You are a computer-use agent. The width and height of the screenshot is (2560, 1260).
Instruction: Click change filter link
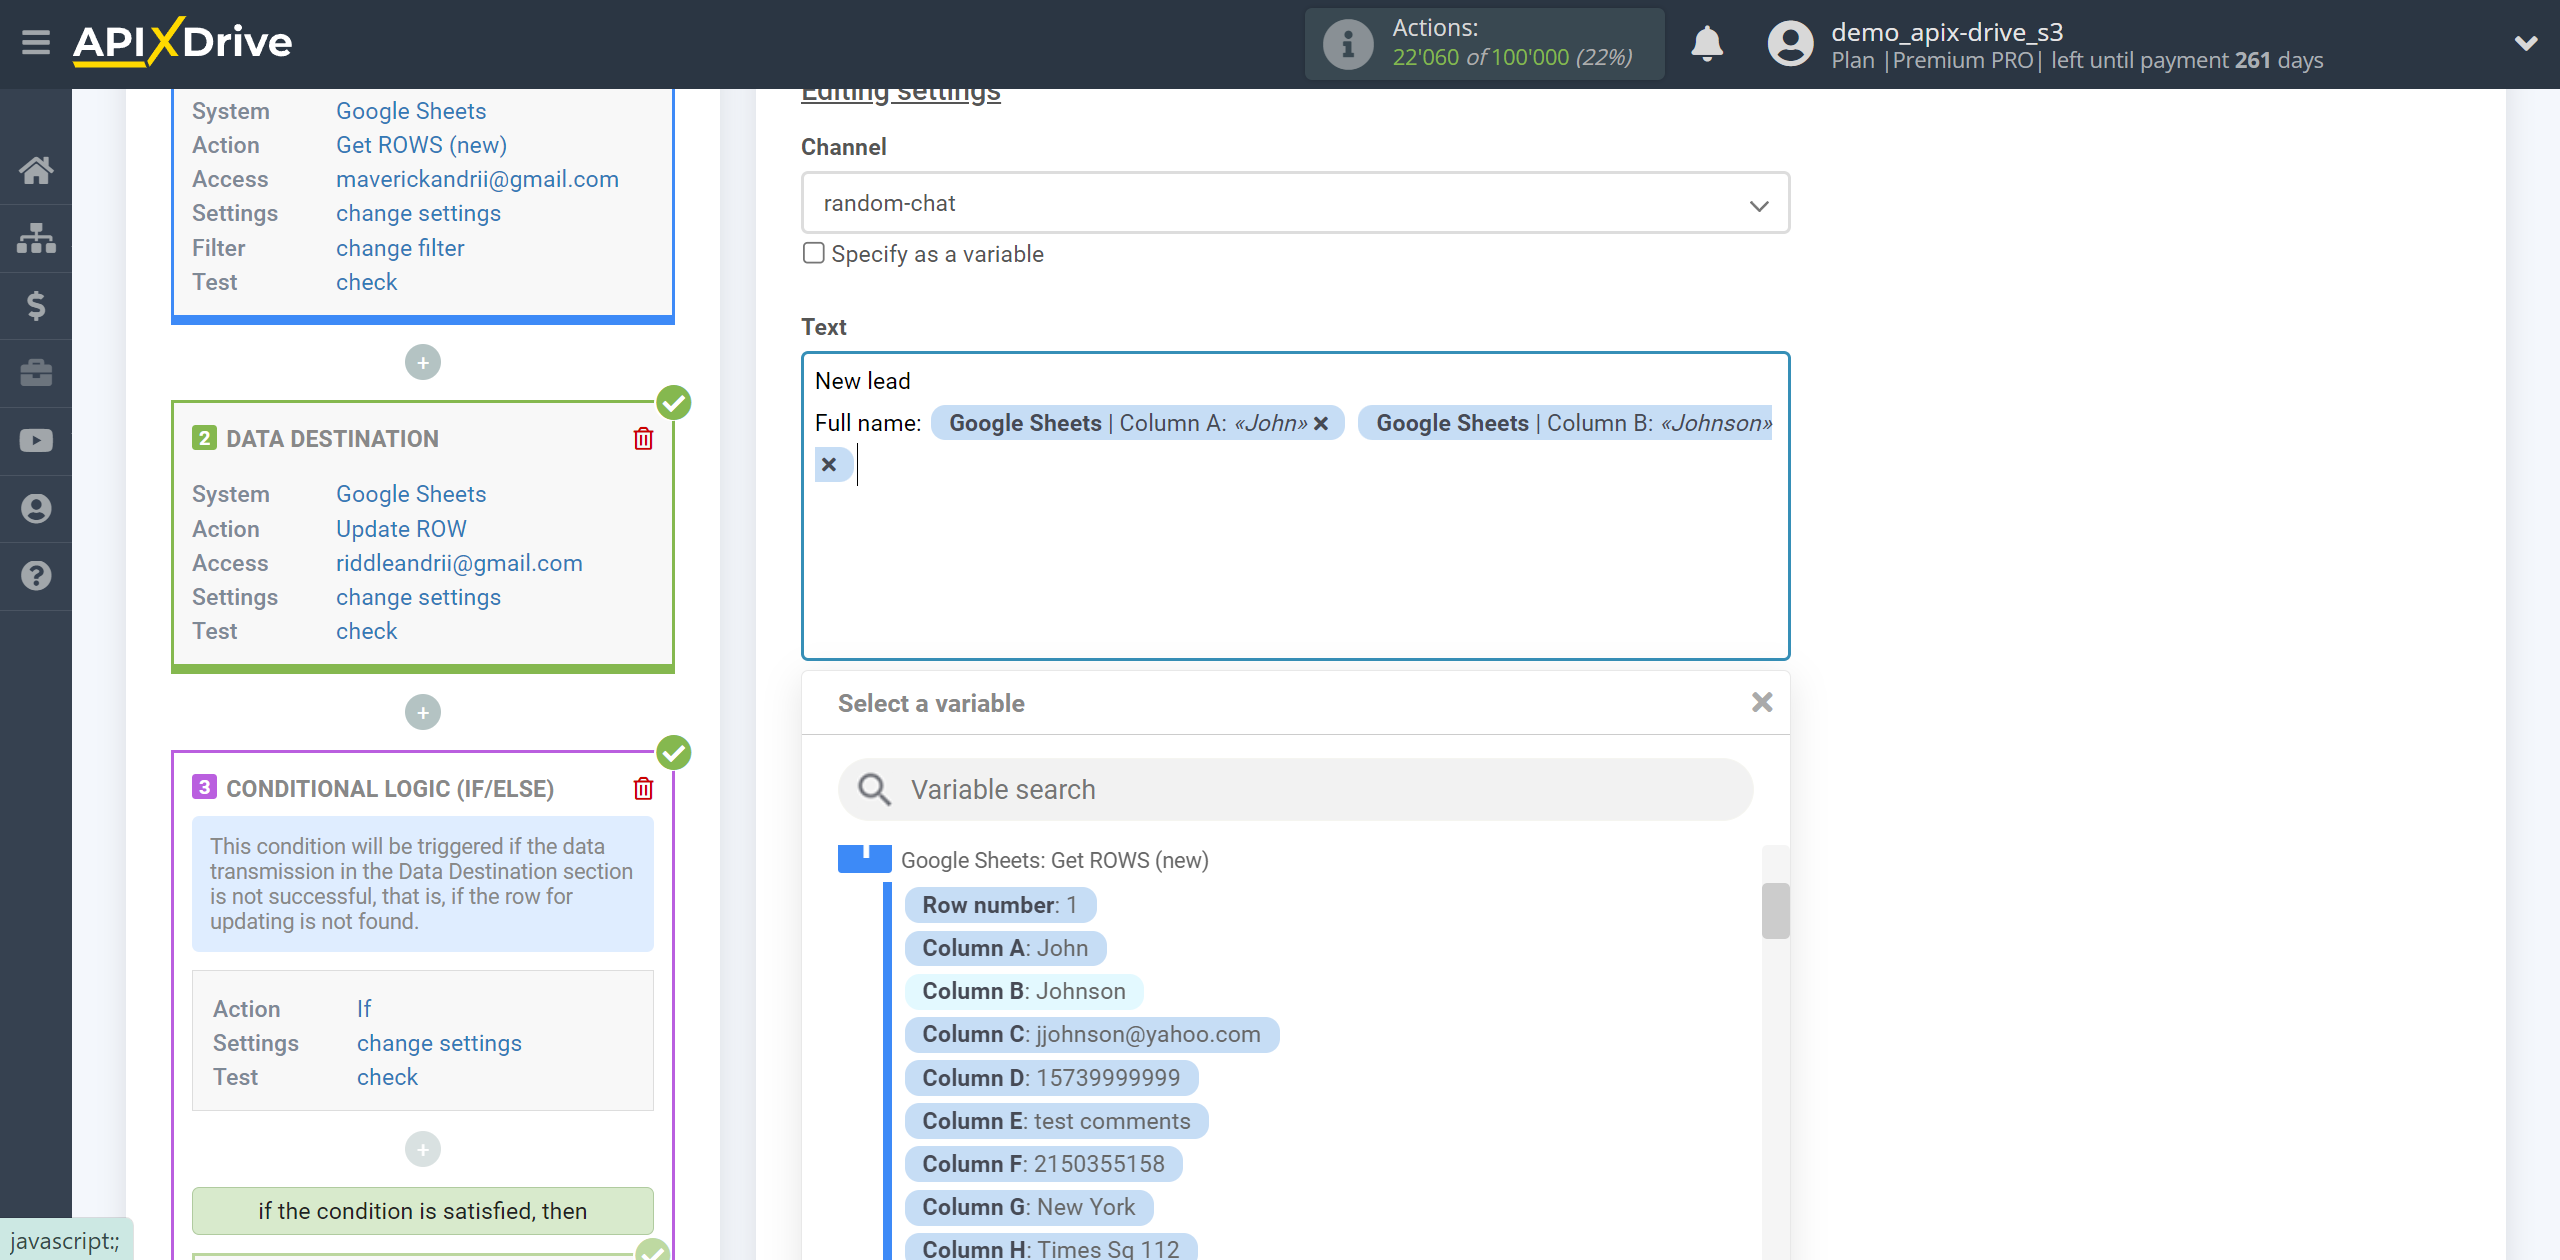[400, 248]
